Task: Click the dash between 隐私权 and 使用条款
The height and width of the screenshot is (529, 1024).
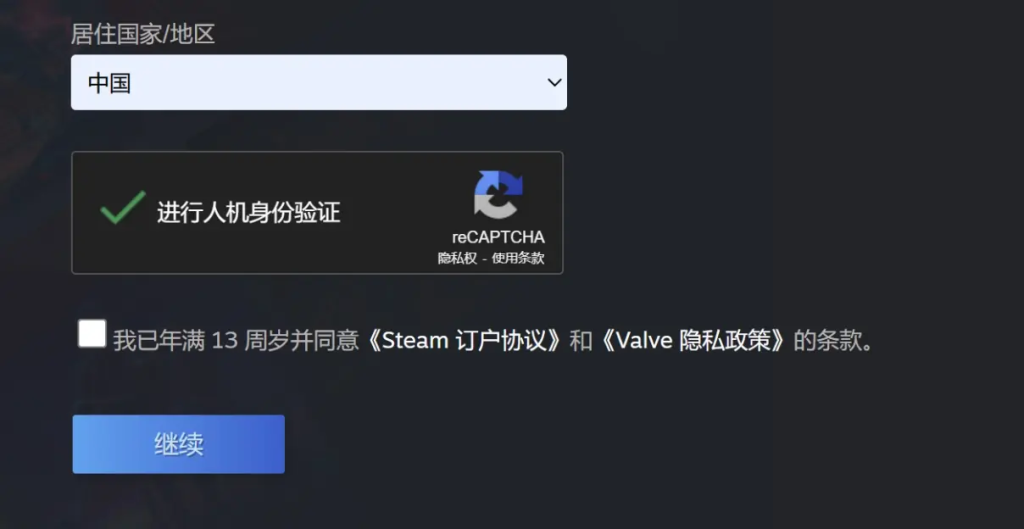Action: [485, 258]
